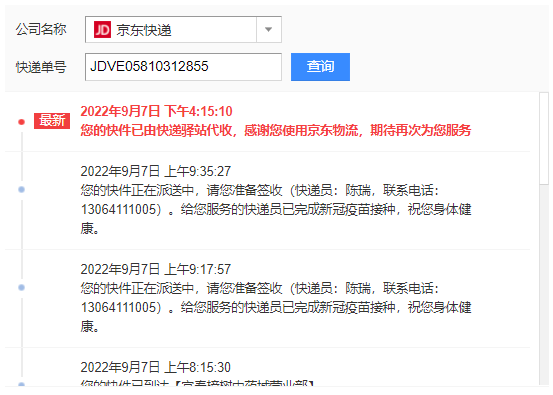Click the 上午9:17:57 timeline dot
The image size is (553, 395).
(22, 288)
